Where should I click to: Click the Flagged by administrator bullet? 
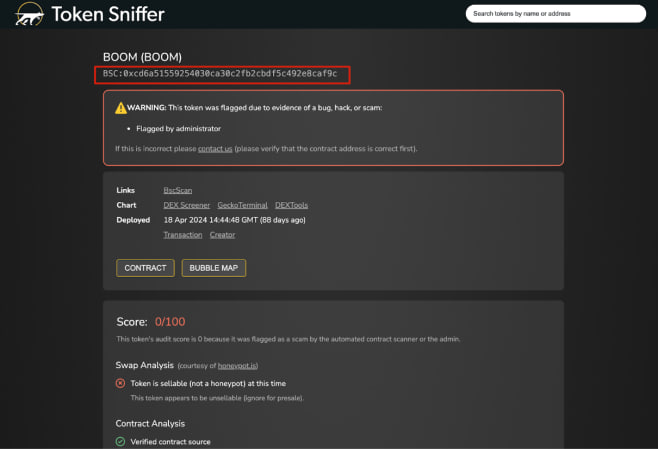point(178,129)
